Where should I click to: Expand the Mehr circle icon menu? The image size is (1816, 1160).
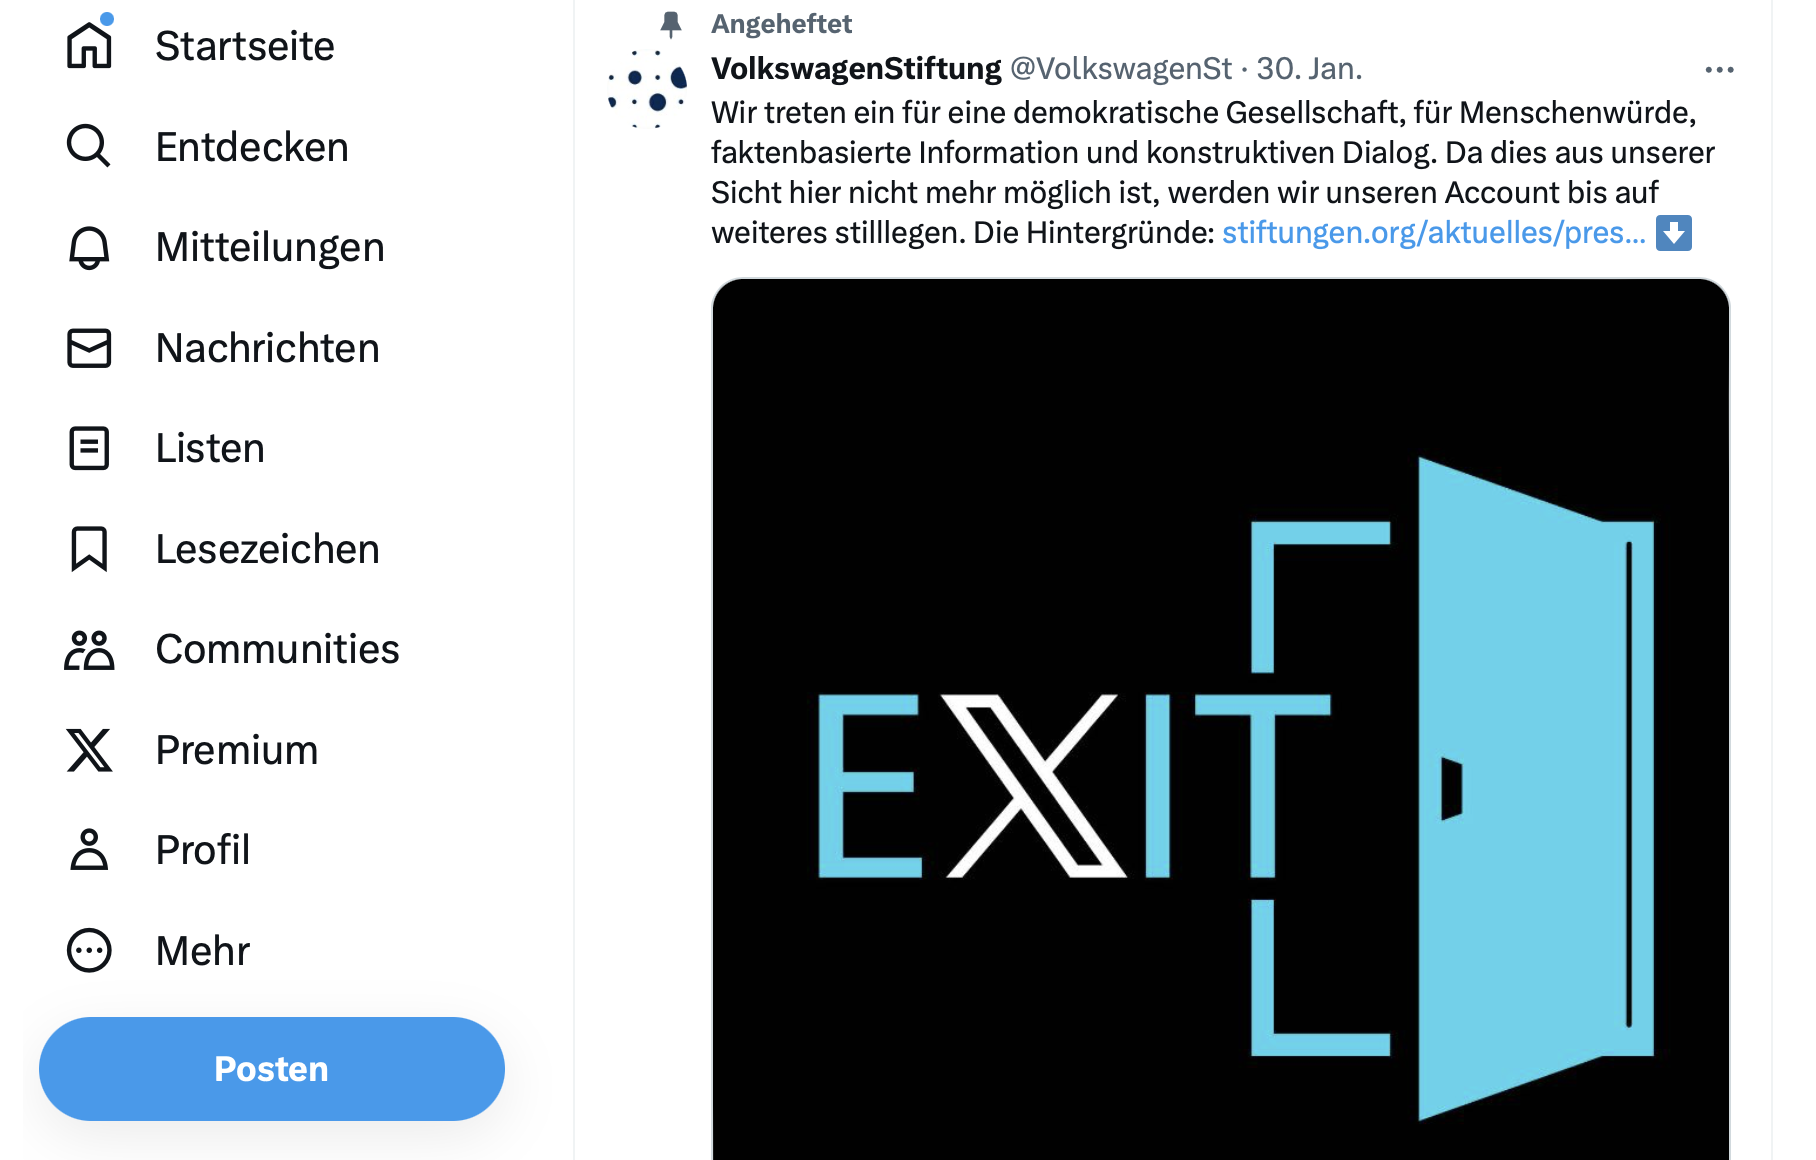(x=89, y=951)
